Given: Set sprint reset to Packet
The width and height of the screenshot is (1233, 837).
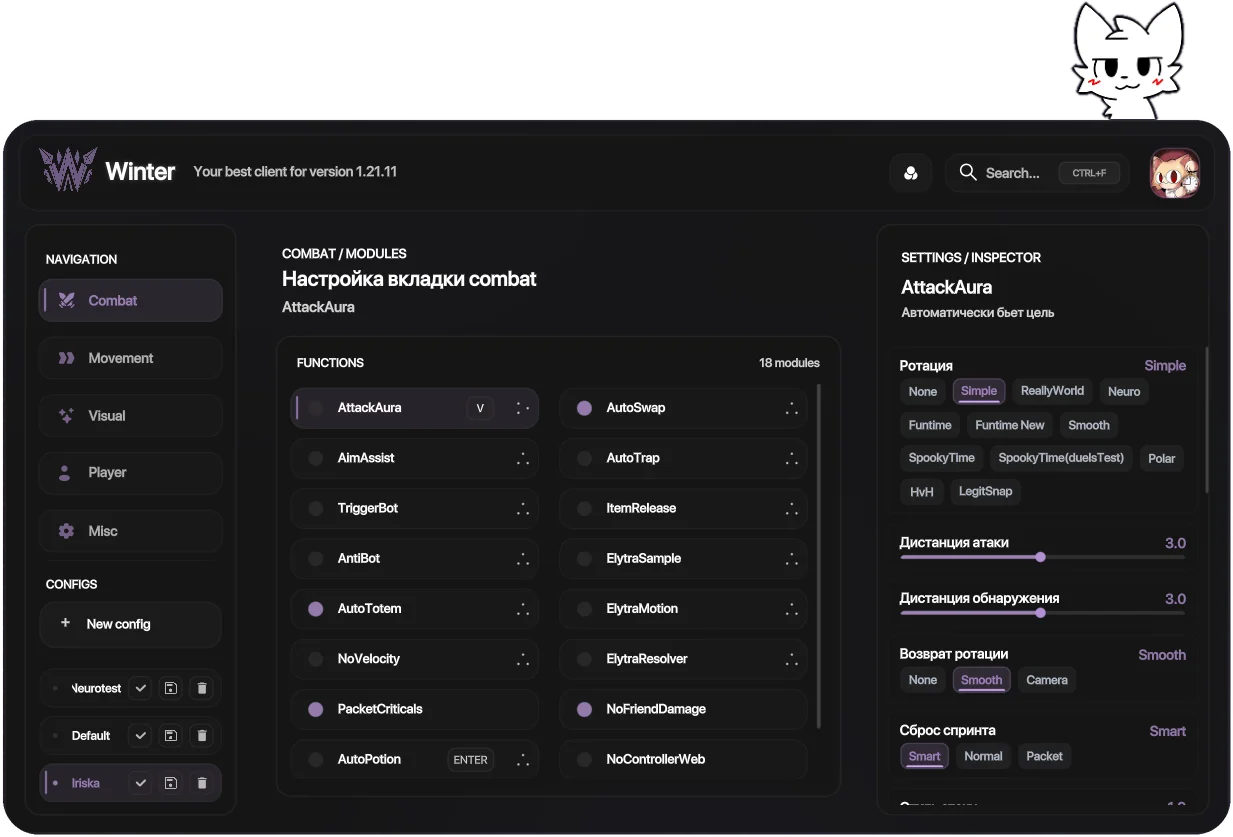Looking at the screenshot, I should click(x=1045, y=756).
